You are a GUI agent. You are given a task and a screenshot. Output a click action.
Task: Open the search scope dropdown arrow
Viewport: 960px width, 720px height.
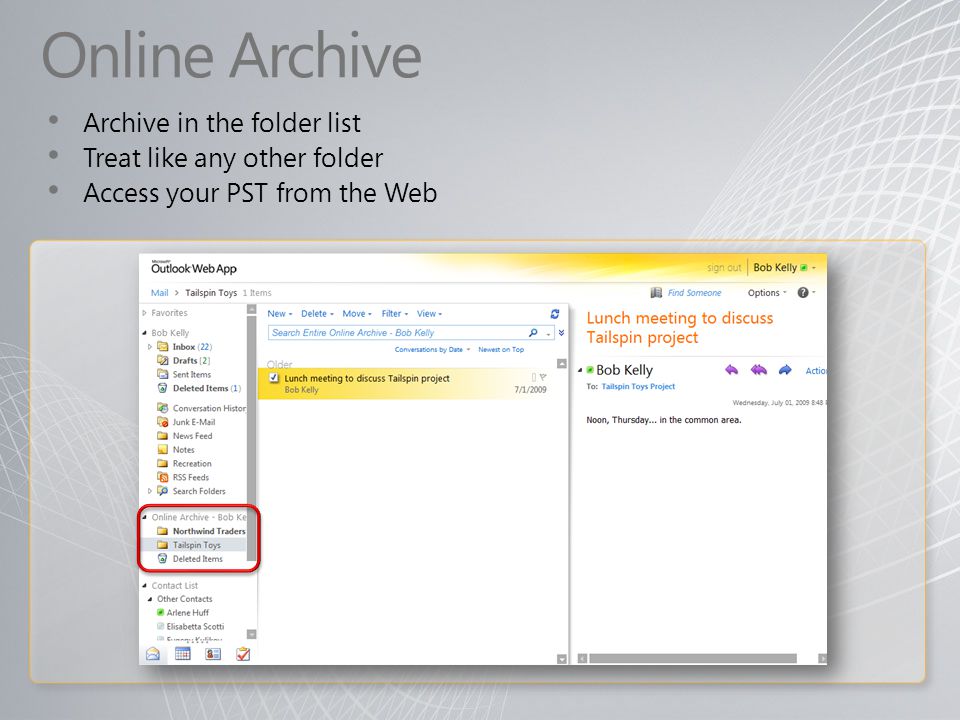(x=548, y=334)
